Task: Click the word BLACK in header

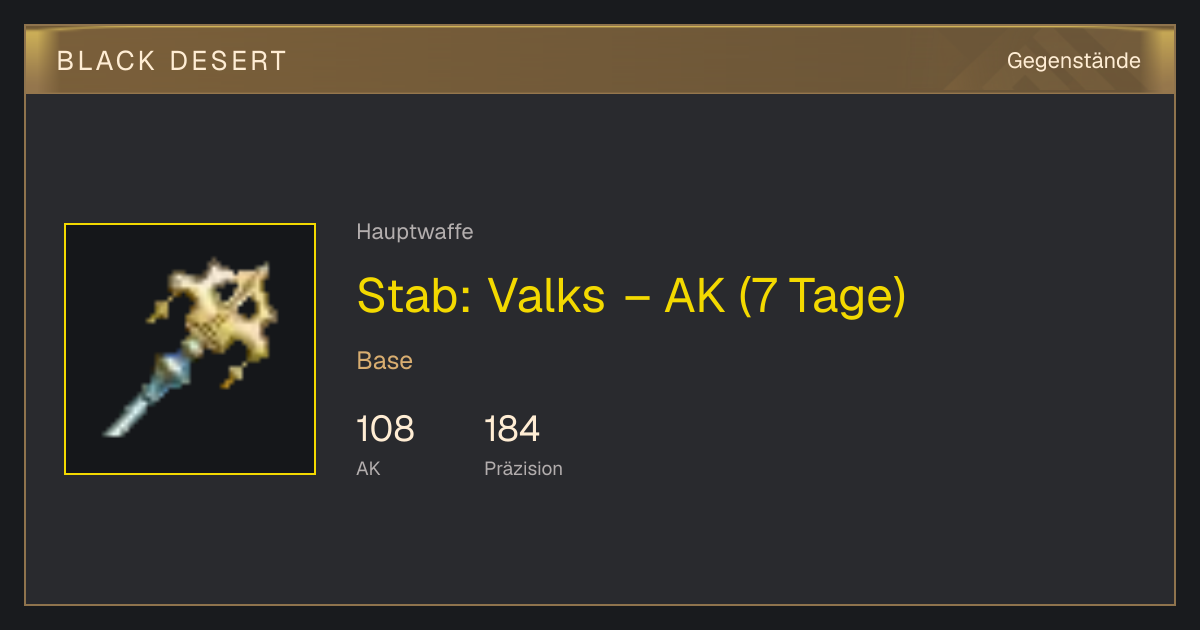Action: click(x=106, y=61)
